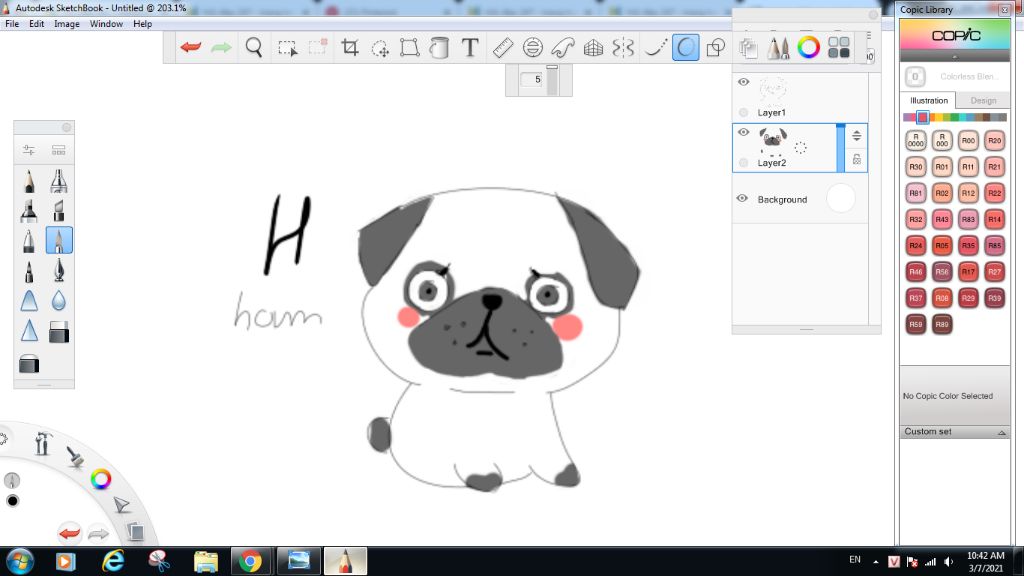Enable the Ruler guide

(x=502, y=47)
